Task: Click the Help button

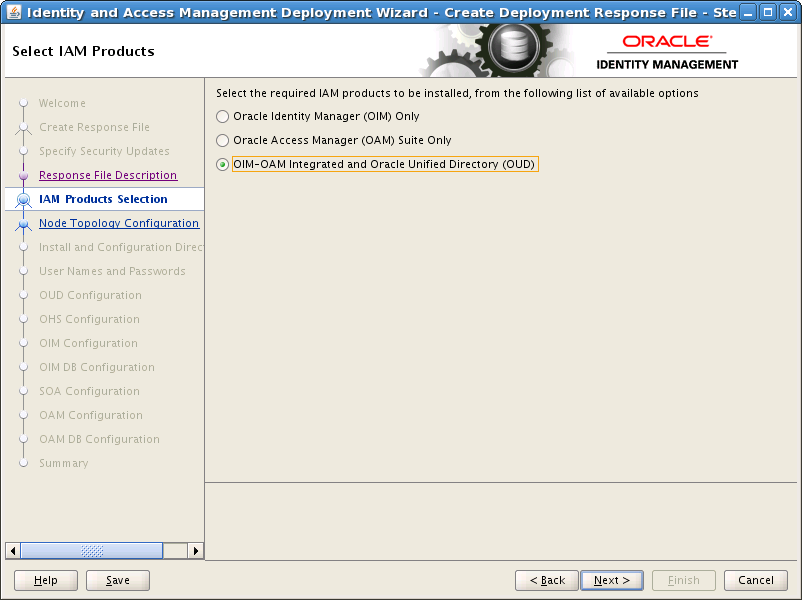Action: pyautogui.click(x=46, y=580)
